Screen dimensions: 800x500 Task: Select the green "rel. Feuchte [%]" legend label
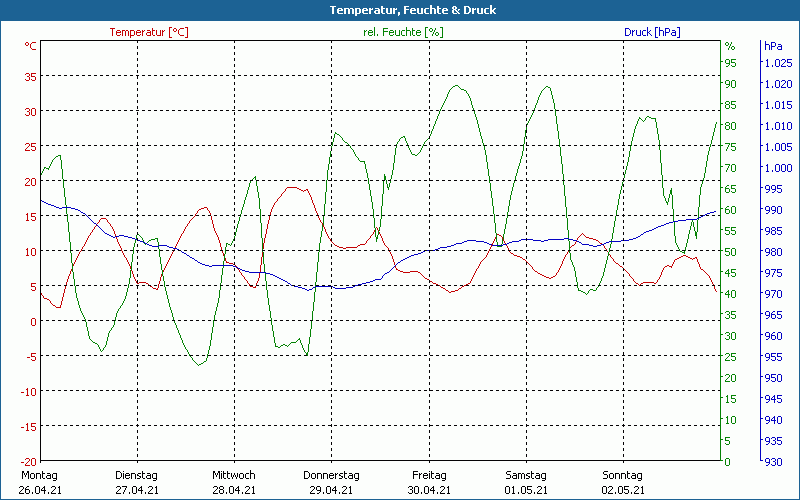click(403, 32)
